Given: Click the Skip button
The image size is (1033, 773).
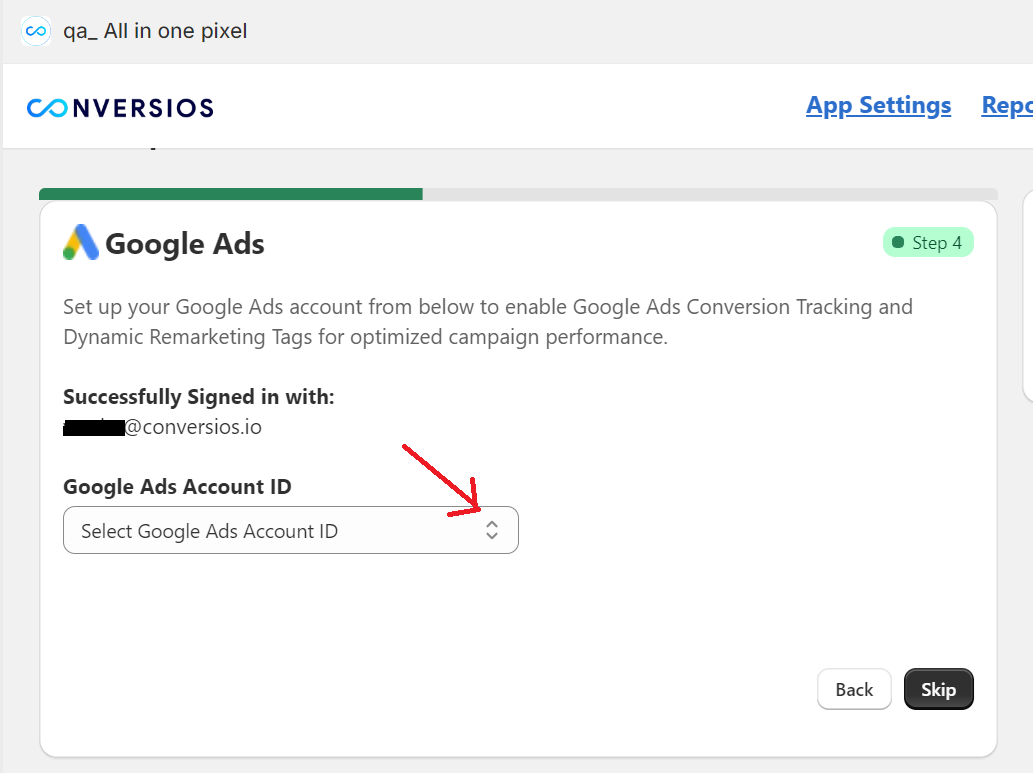Looking at the screenshot, I should pos(938,689).
